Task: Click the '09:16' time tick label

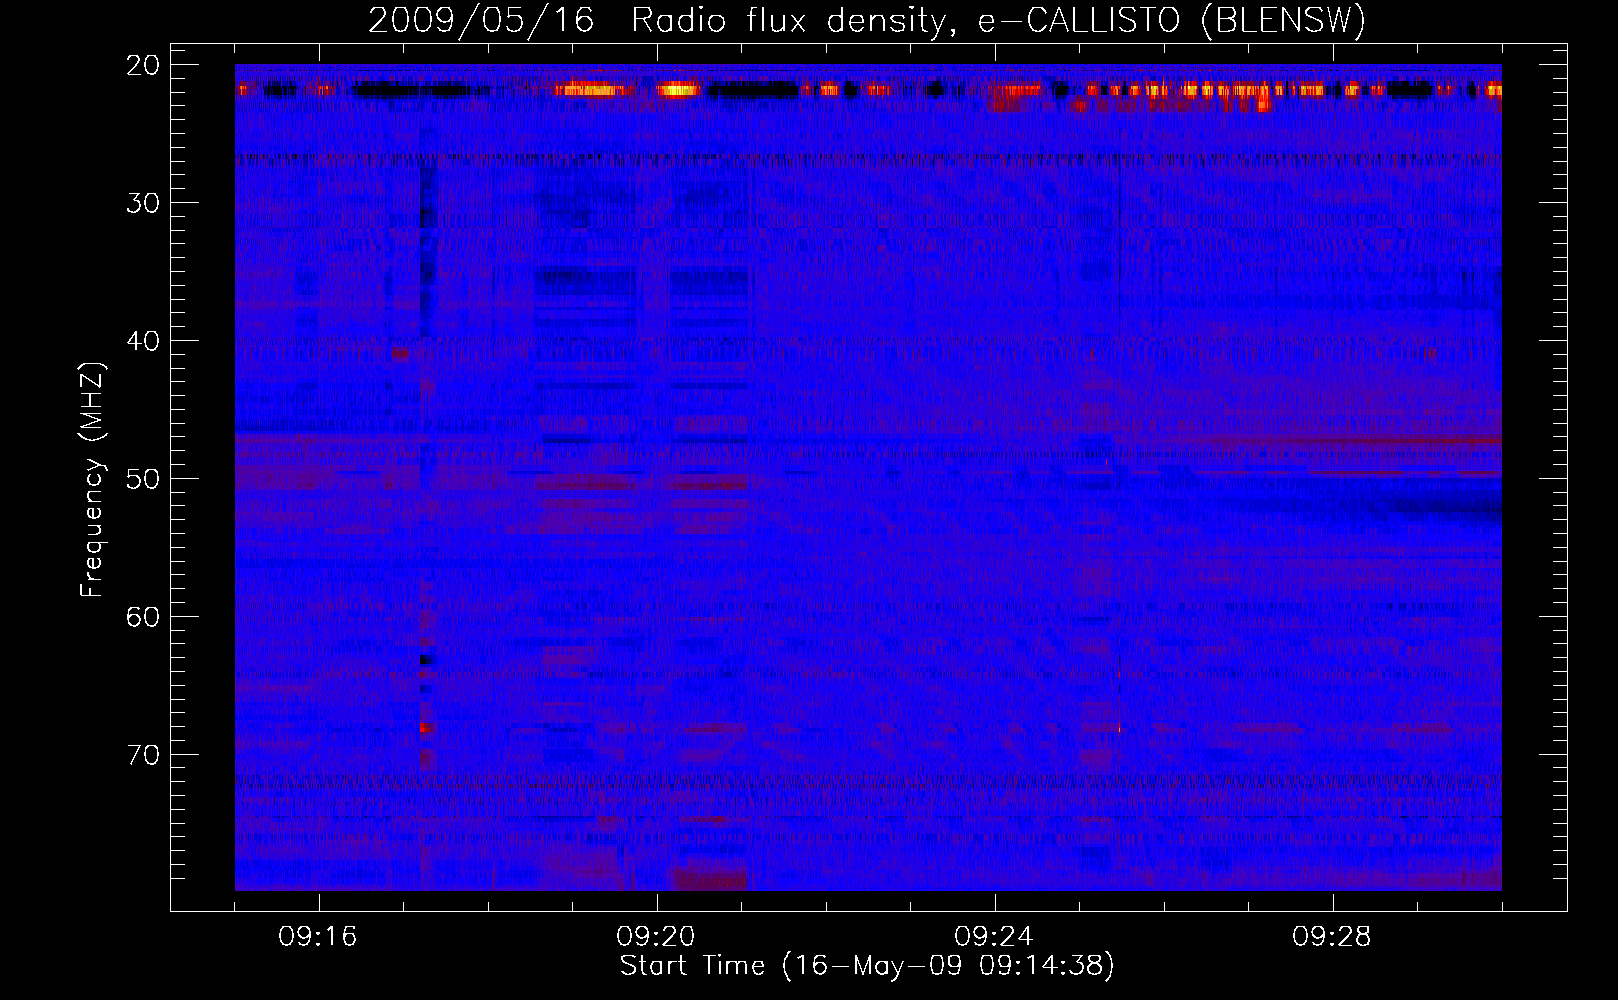Action: tap(318, 937)
